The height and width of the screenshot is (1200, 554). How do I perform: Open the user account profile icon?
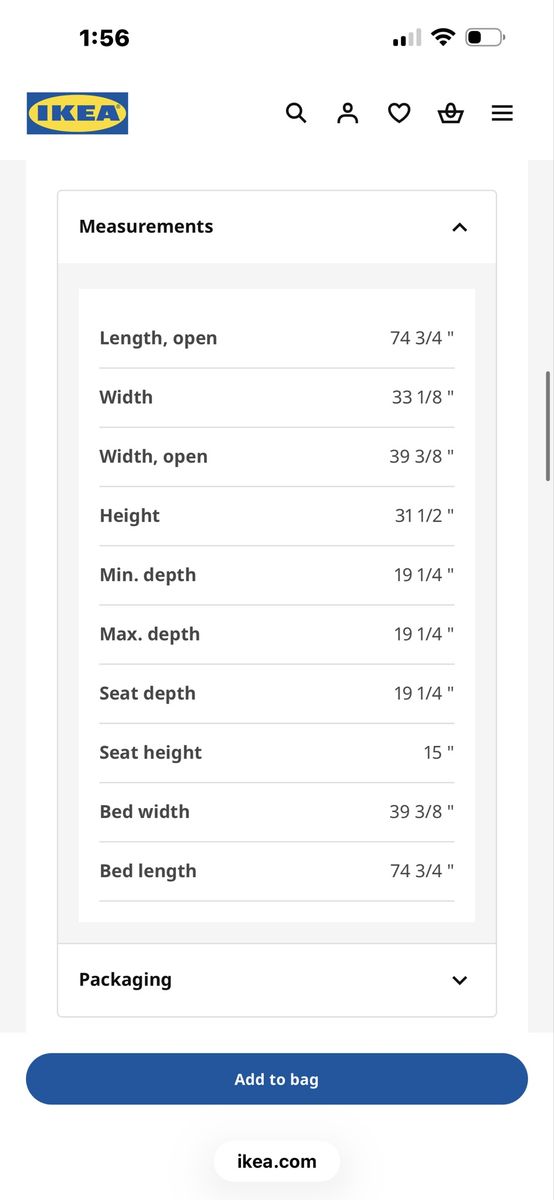coord(347,113)
